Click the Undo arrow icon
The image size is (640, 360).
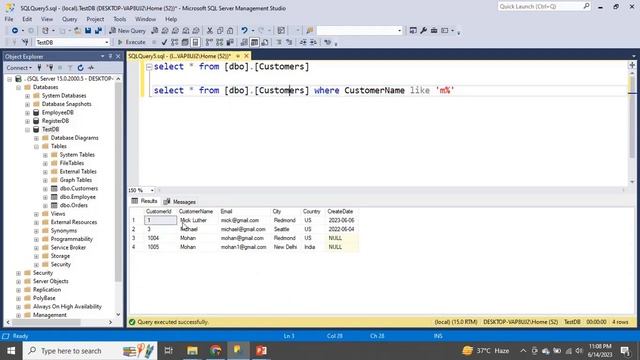244,31
